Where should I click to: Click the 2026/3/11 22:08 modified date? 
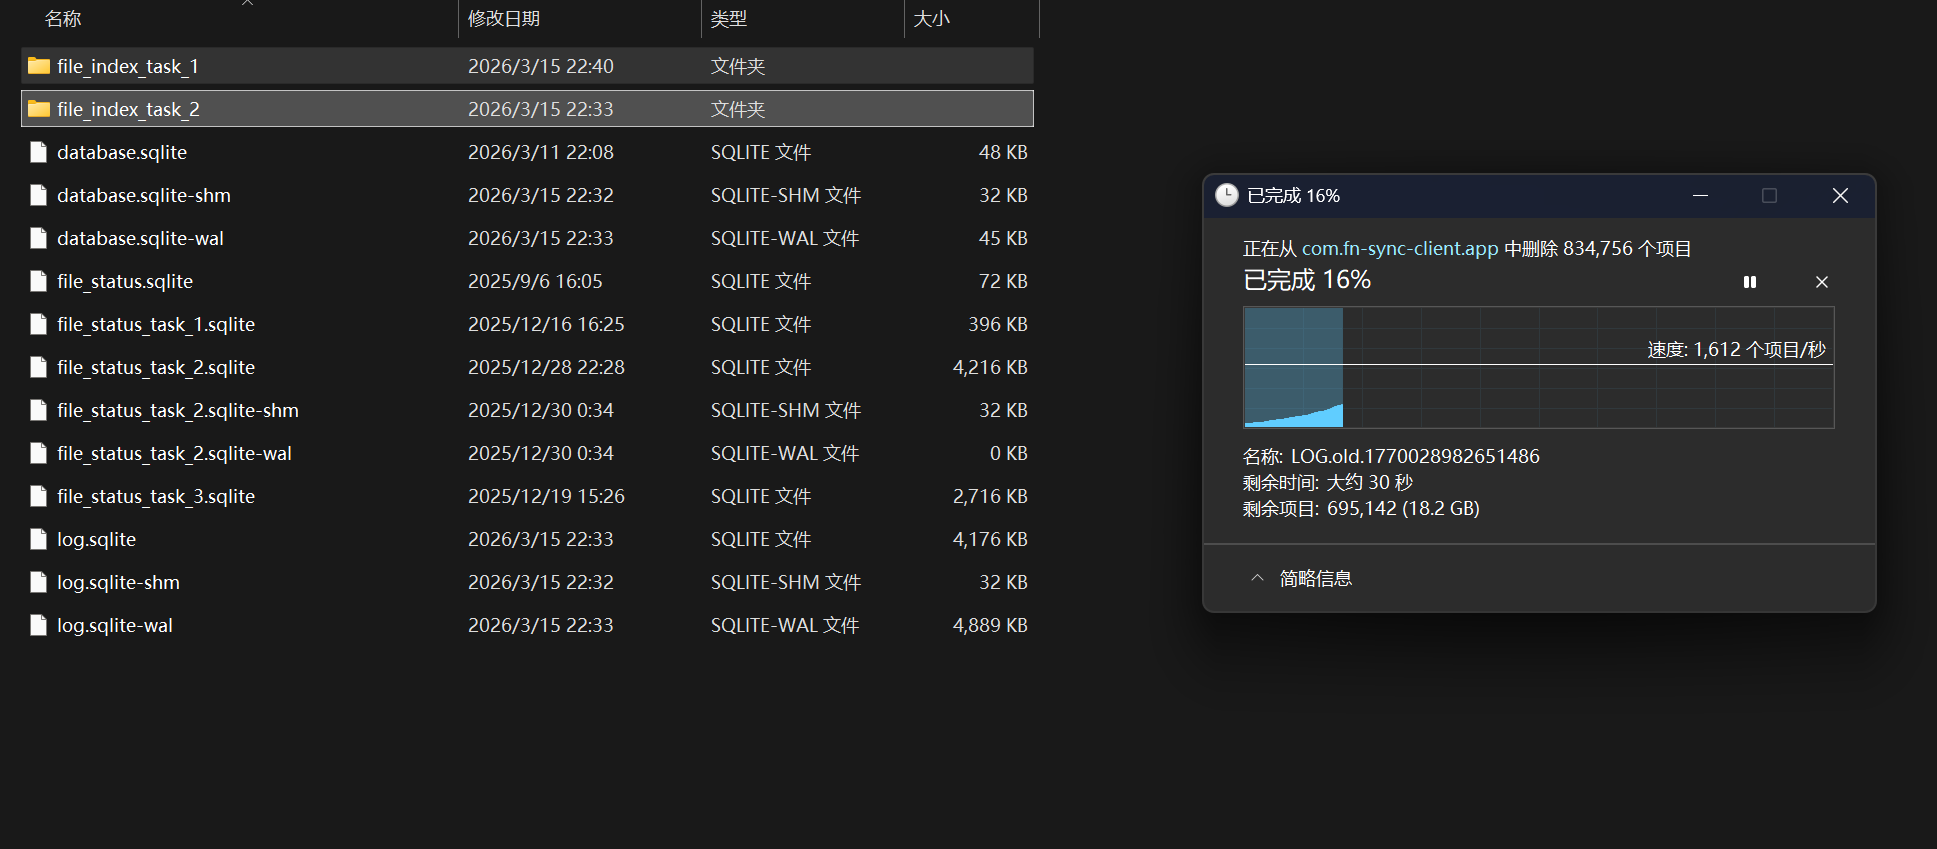541,152
